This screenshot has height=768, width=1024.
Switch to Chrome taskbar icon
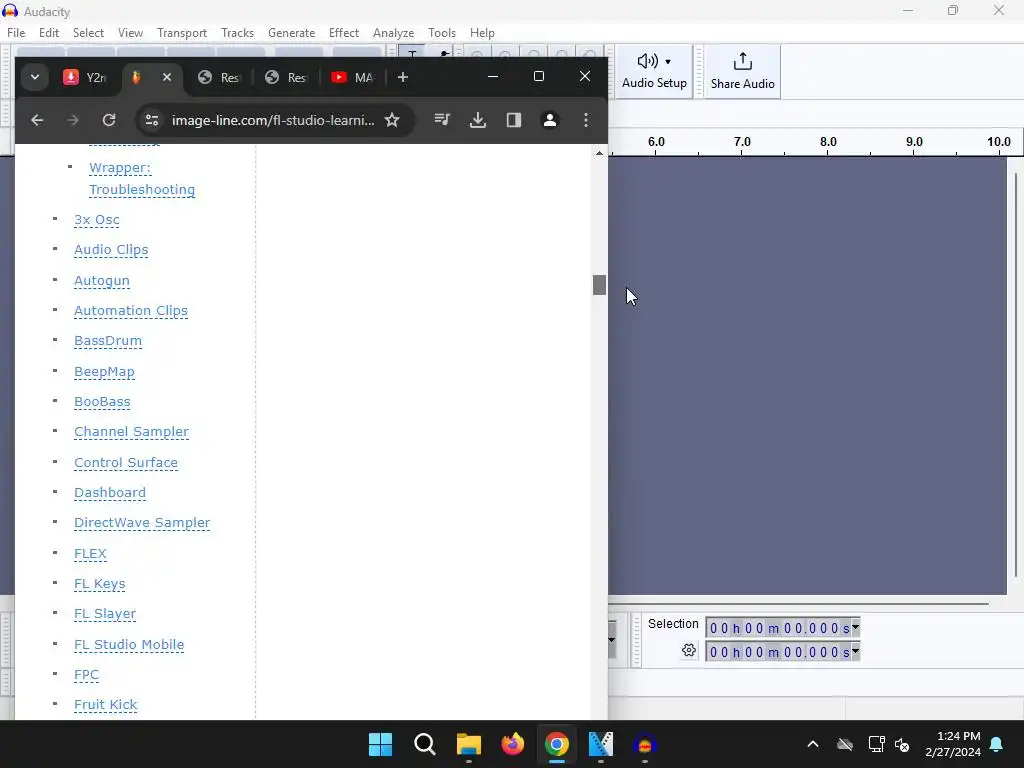coord(557,744)
